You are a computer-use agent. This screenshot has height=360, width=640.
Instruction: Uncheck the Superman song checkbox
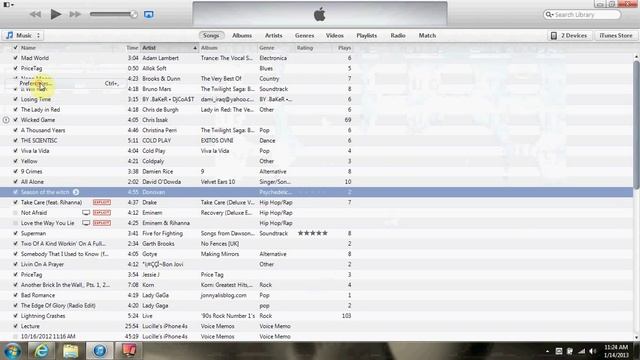coord(16,233)
